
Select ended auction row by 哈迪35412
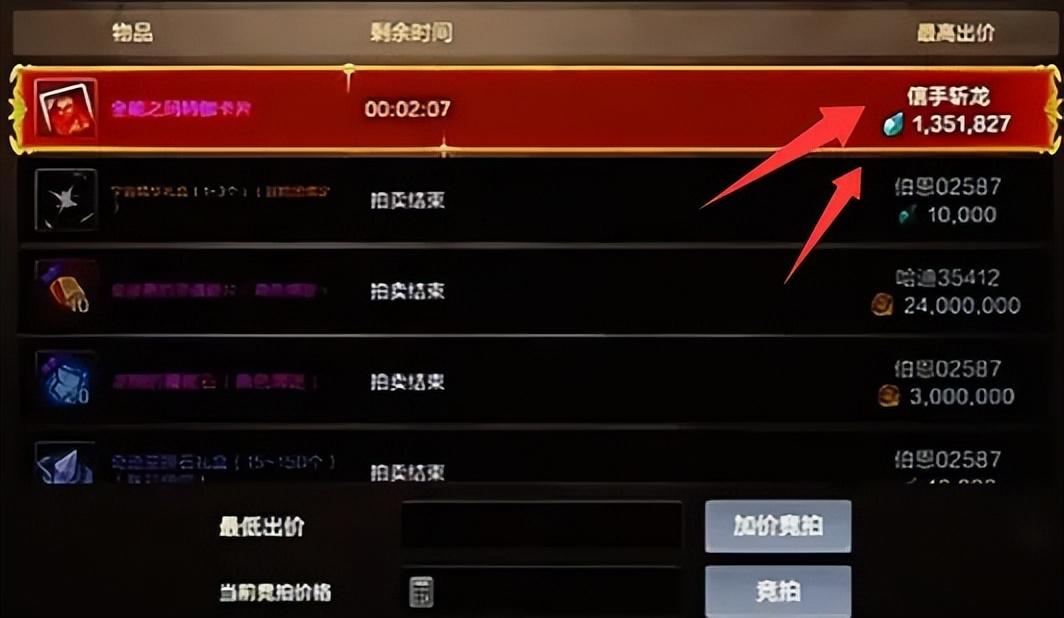(535, 290)
